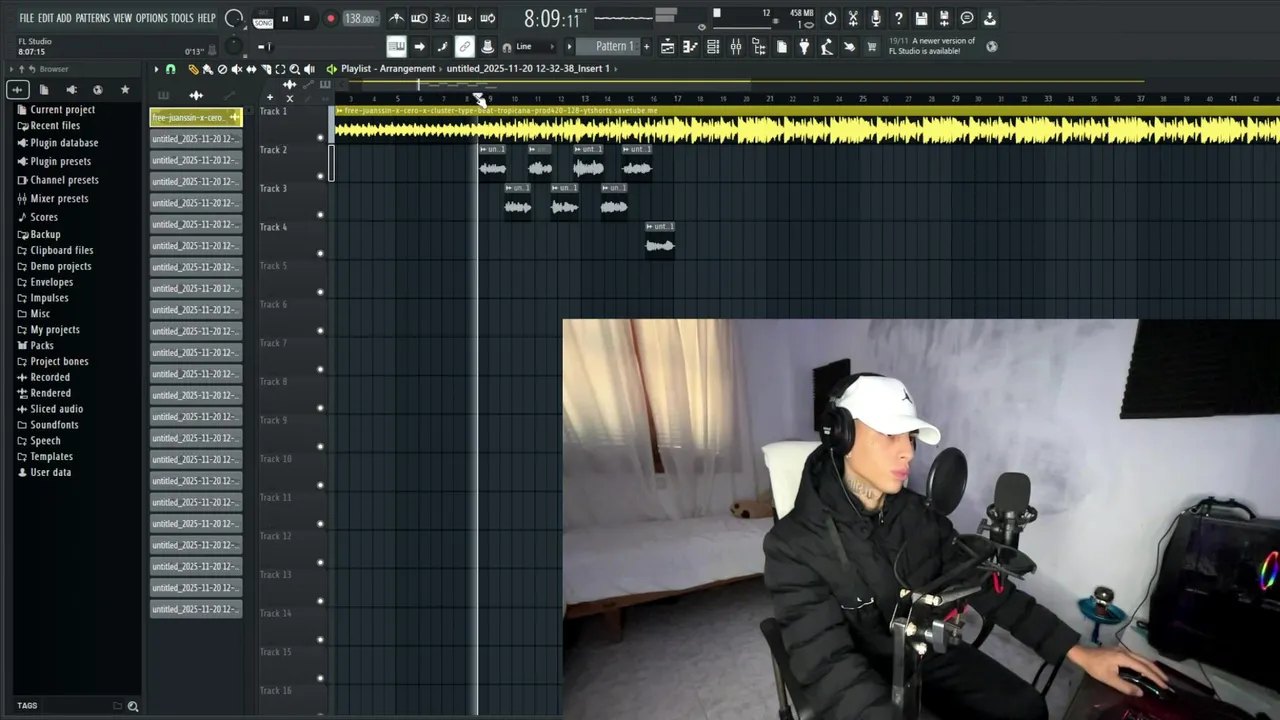This screenshot has height=720, width=1280.
Task: Toggle wait for input to start playing
Action: 419,18
